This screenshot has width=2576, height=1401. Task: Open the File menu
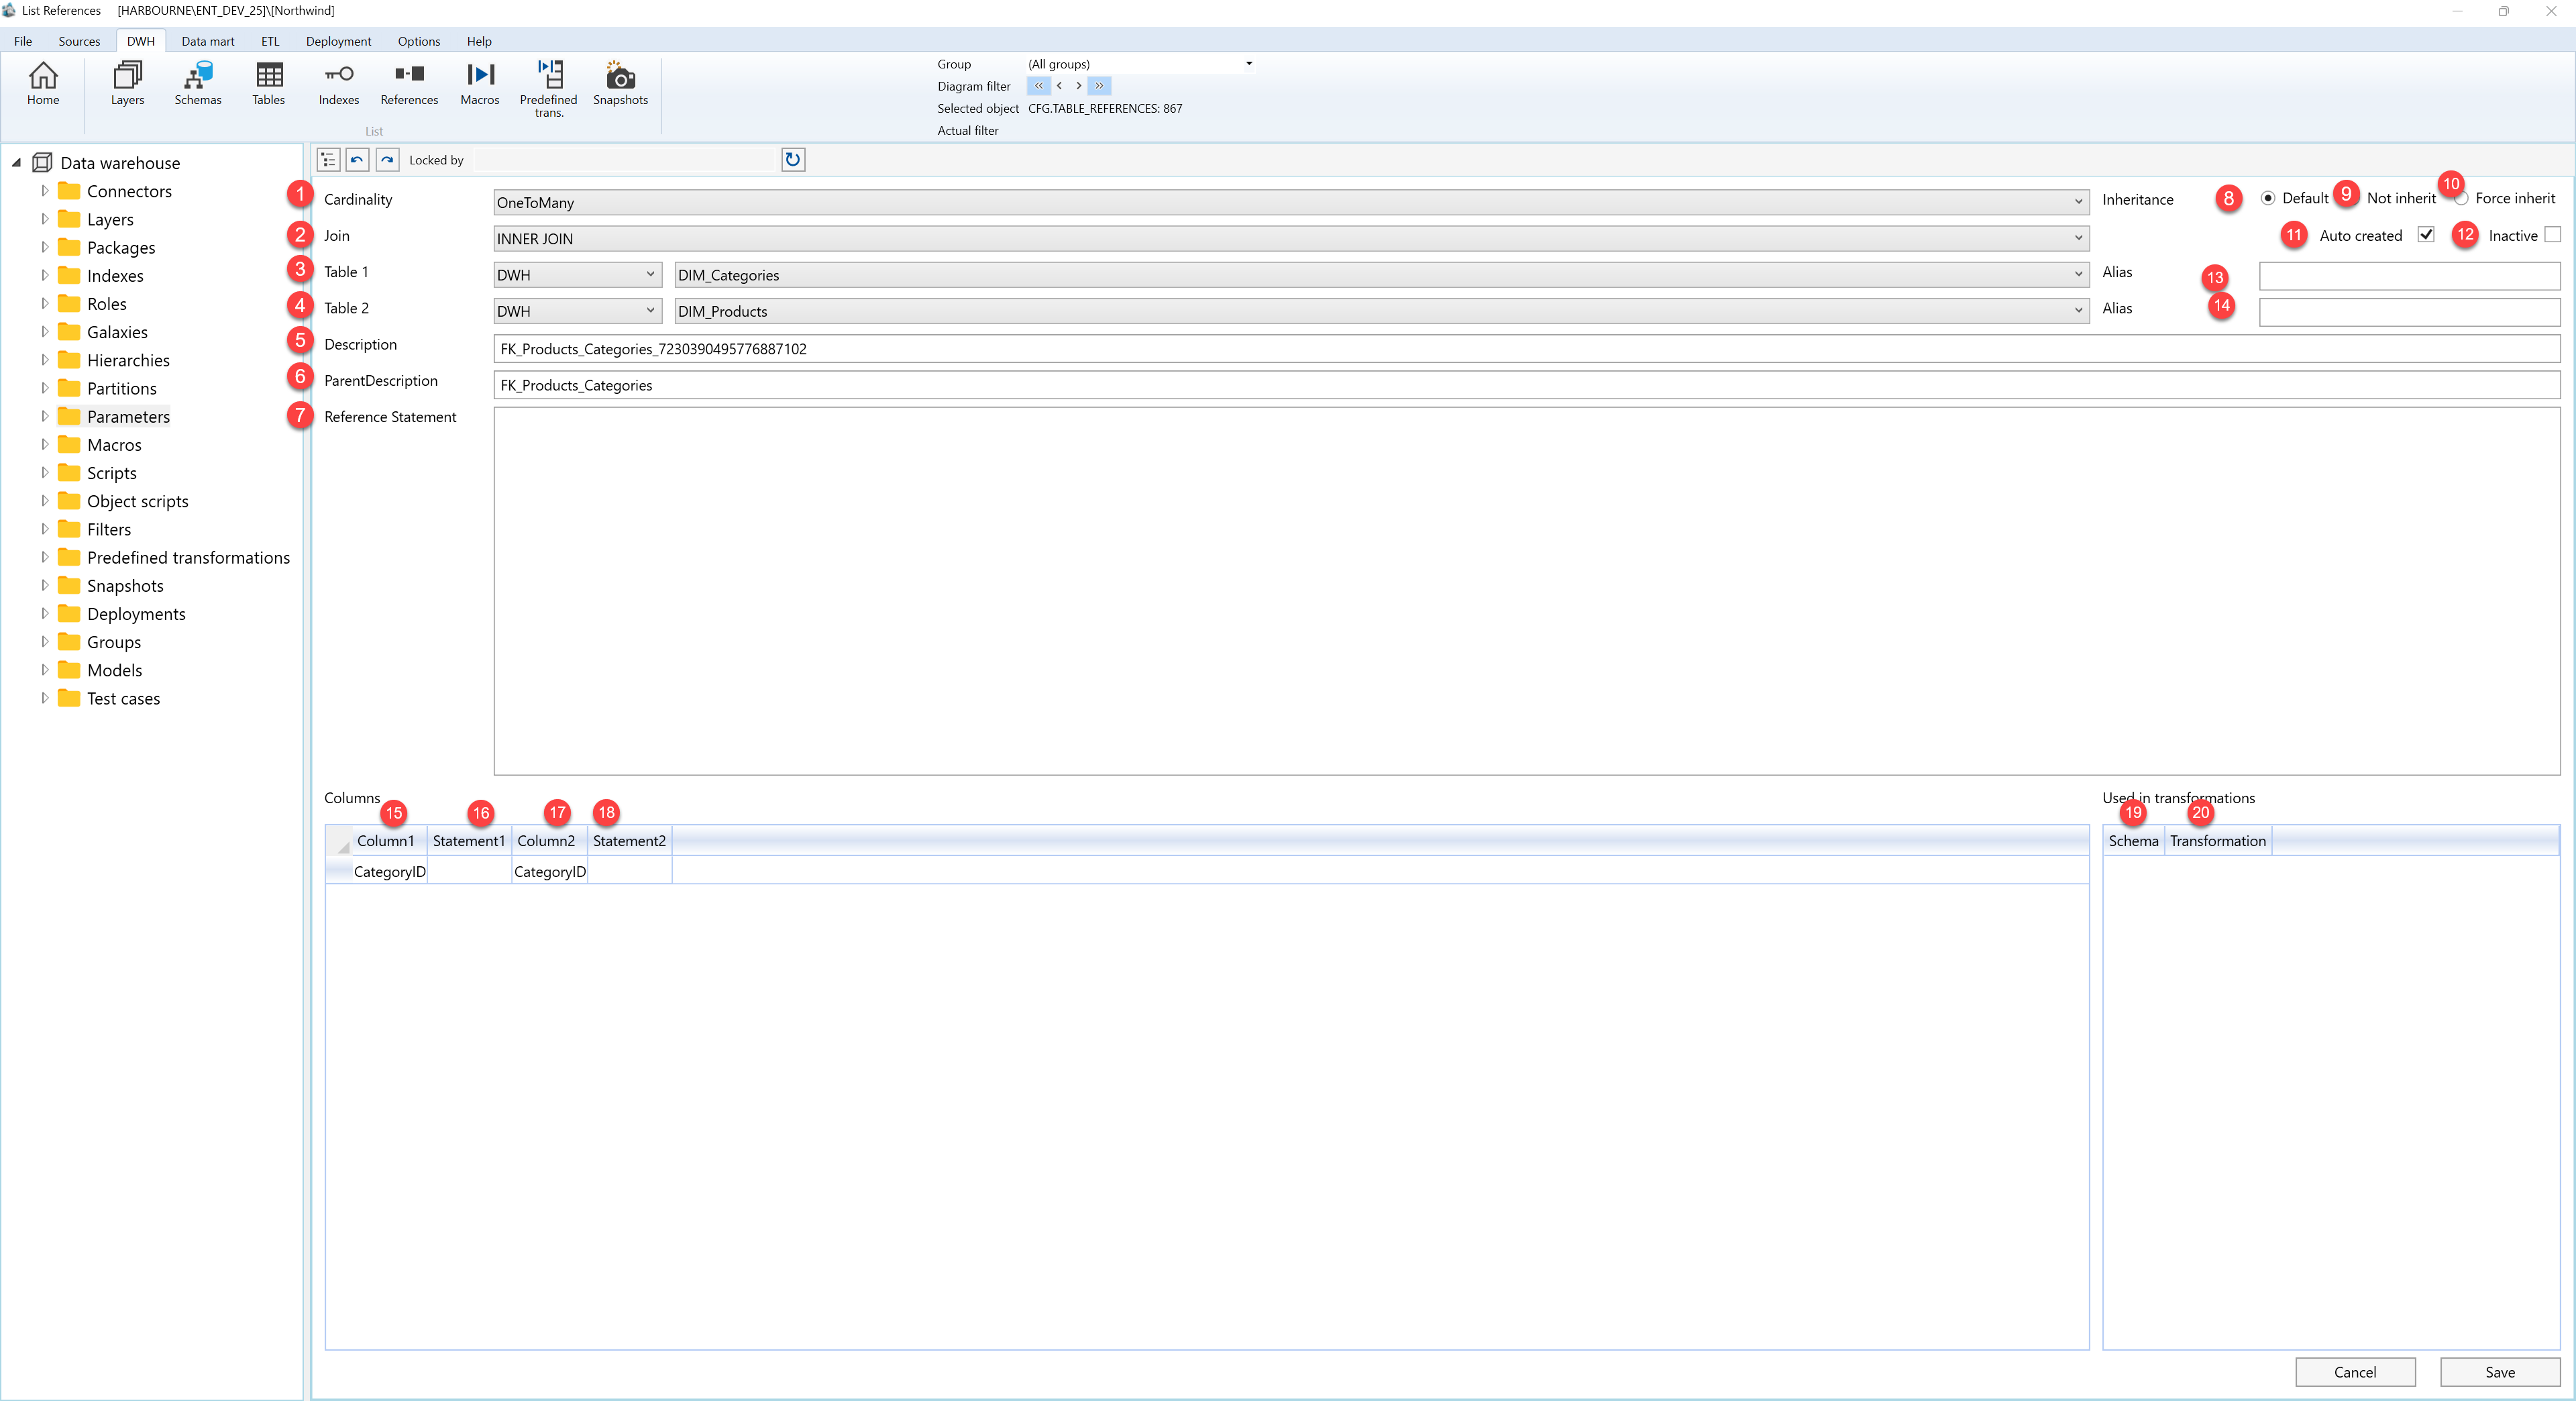click(x=23, y=41)
